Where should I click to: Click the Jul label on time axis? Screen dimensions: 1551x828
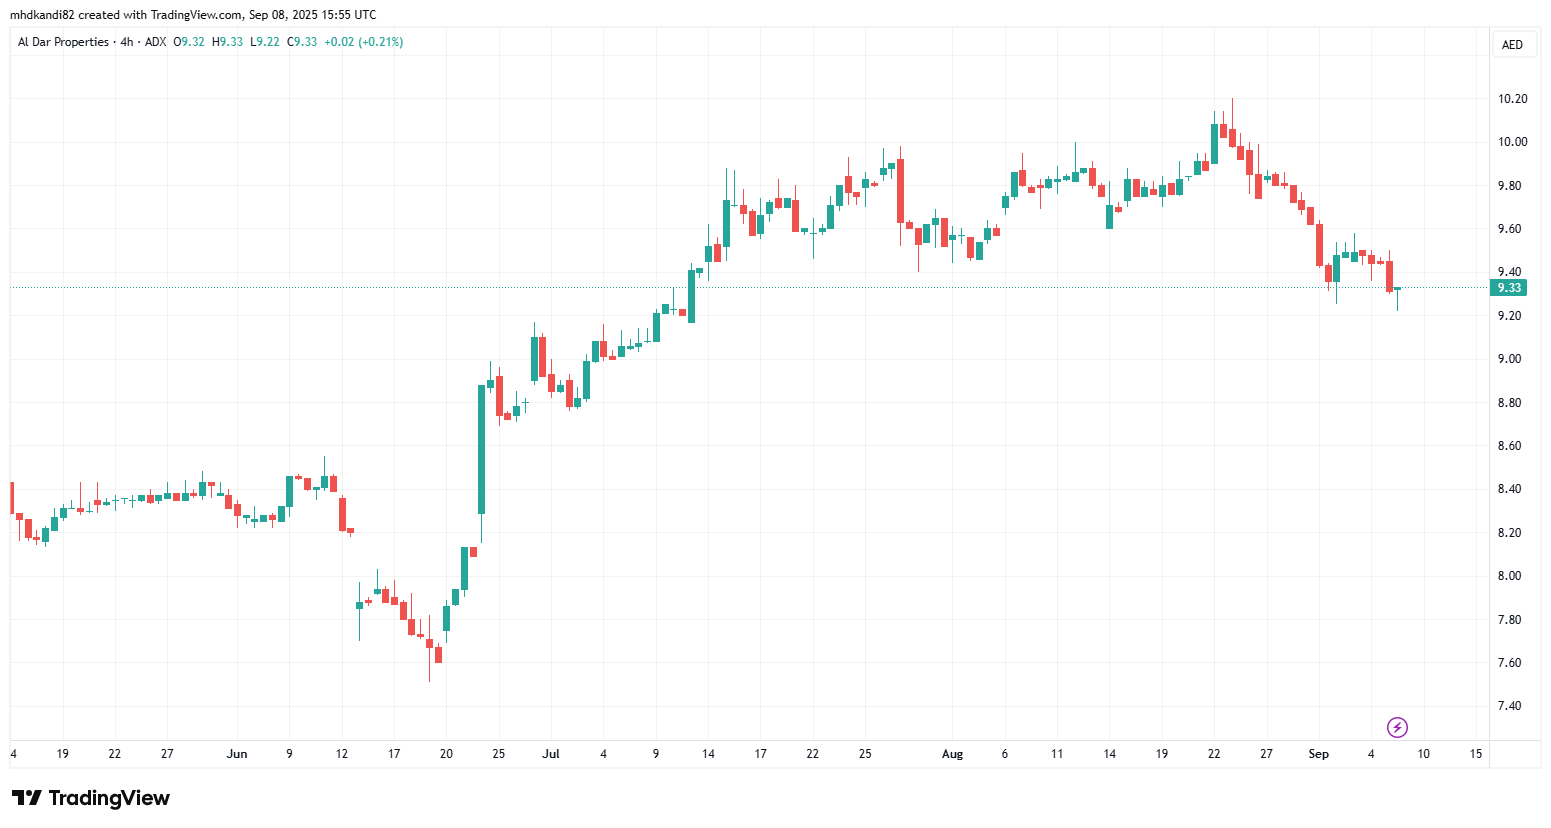(551, 754)
